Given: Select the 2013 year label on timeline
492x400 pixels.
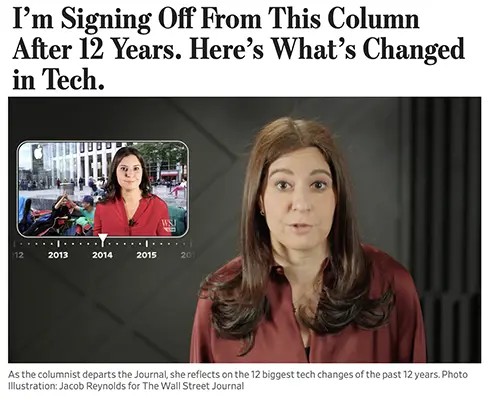Looking at the screenshot, I should tap(58, 255).
